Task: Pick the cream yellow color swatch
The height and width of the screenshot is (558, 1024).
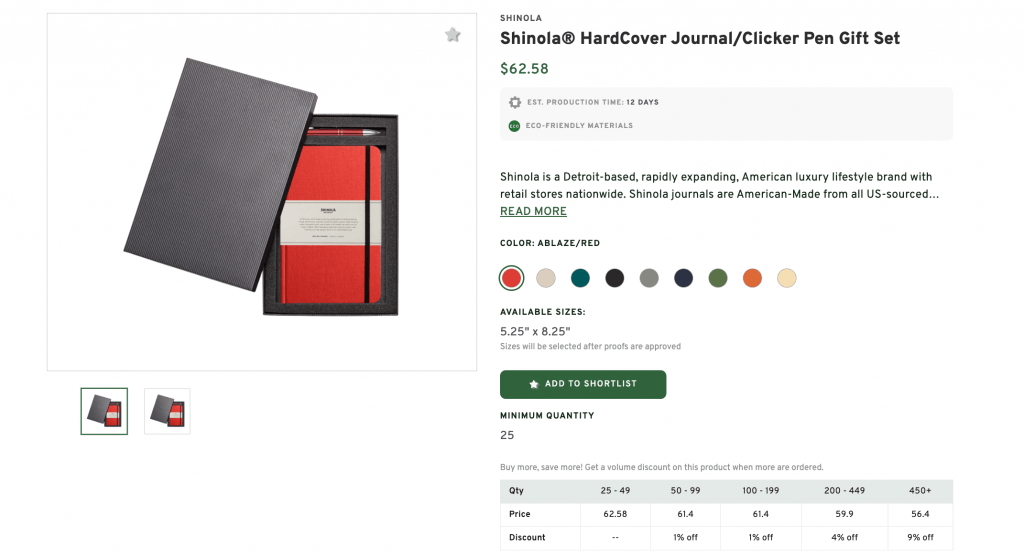Action: (x=787, y=278)
